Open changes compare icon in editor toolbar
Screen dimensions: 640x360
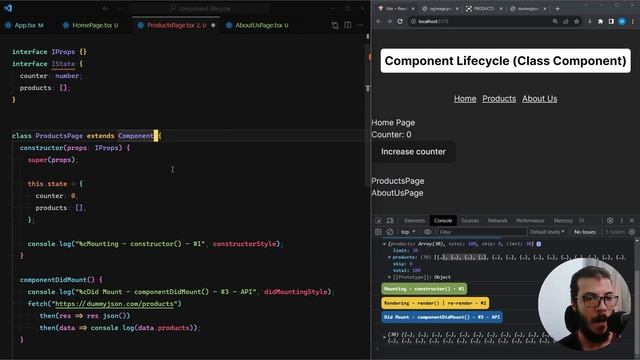point(335,25)
